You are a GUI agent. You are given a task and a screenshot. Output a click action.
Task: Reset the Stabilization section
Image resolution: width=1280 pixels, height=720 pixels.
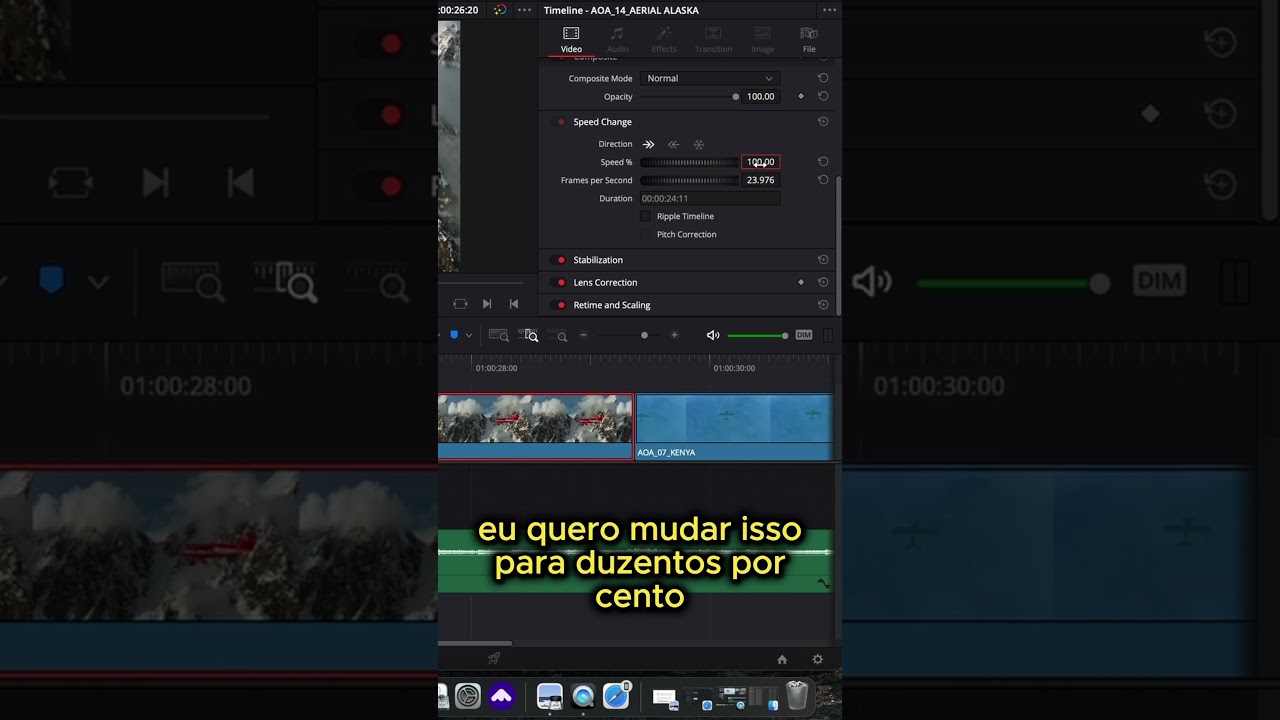point(823,260)
